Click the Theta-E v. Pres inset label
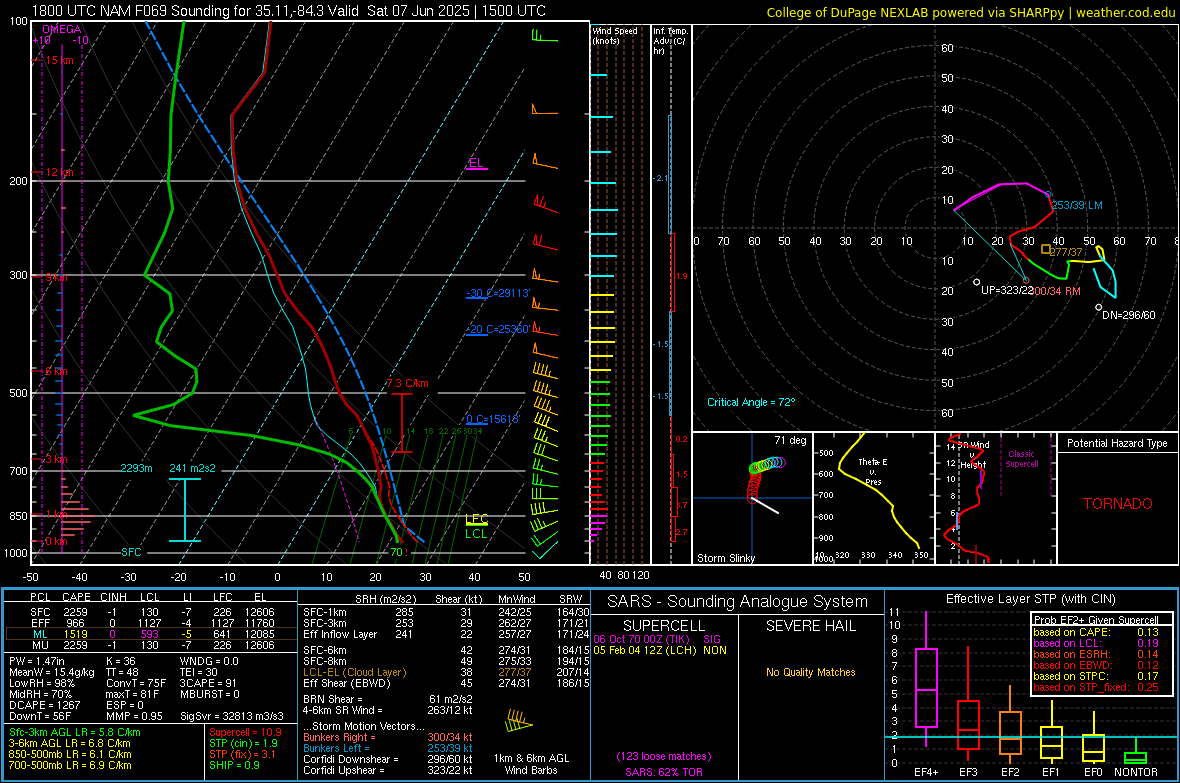 [x=873, y=471]
